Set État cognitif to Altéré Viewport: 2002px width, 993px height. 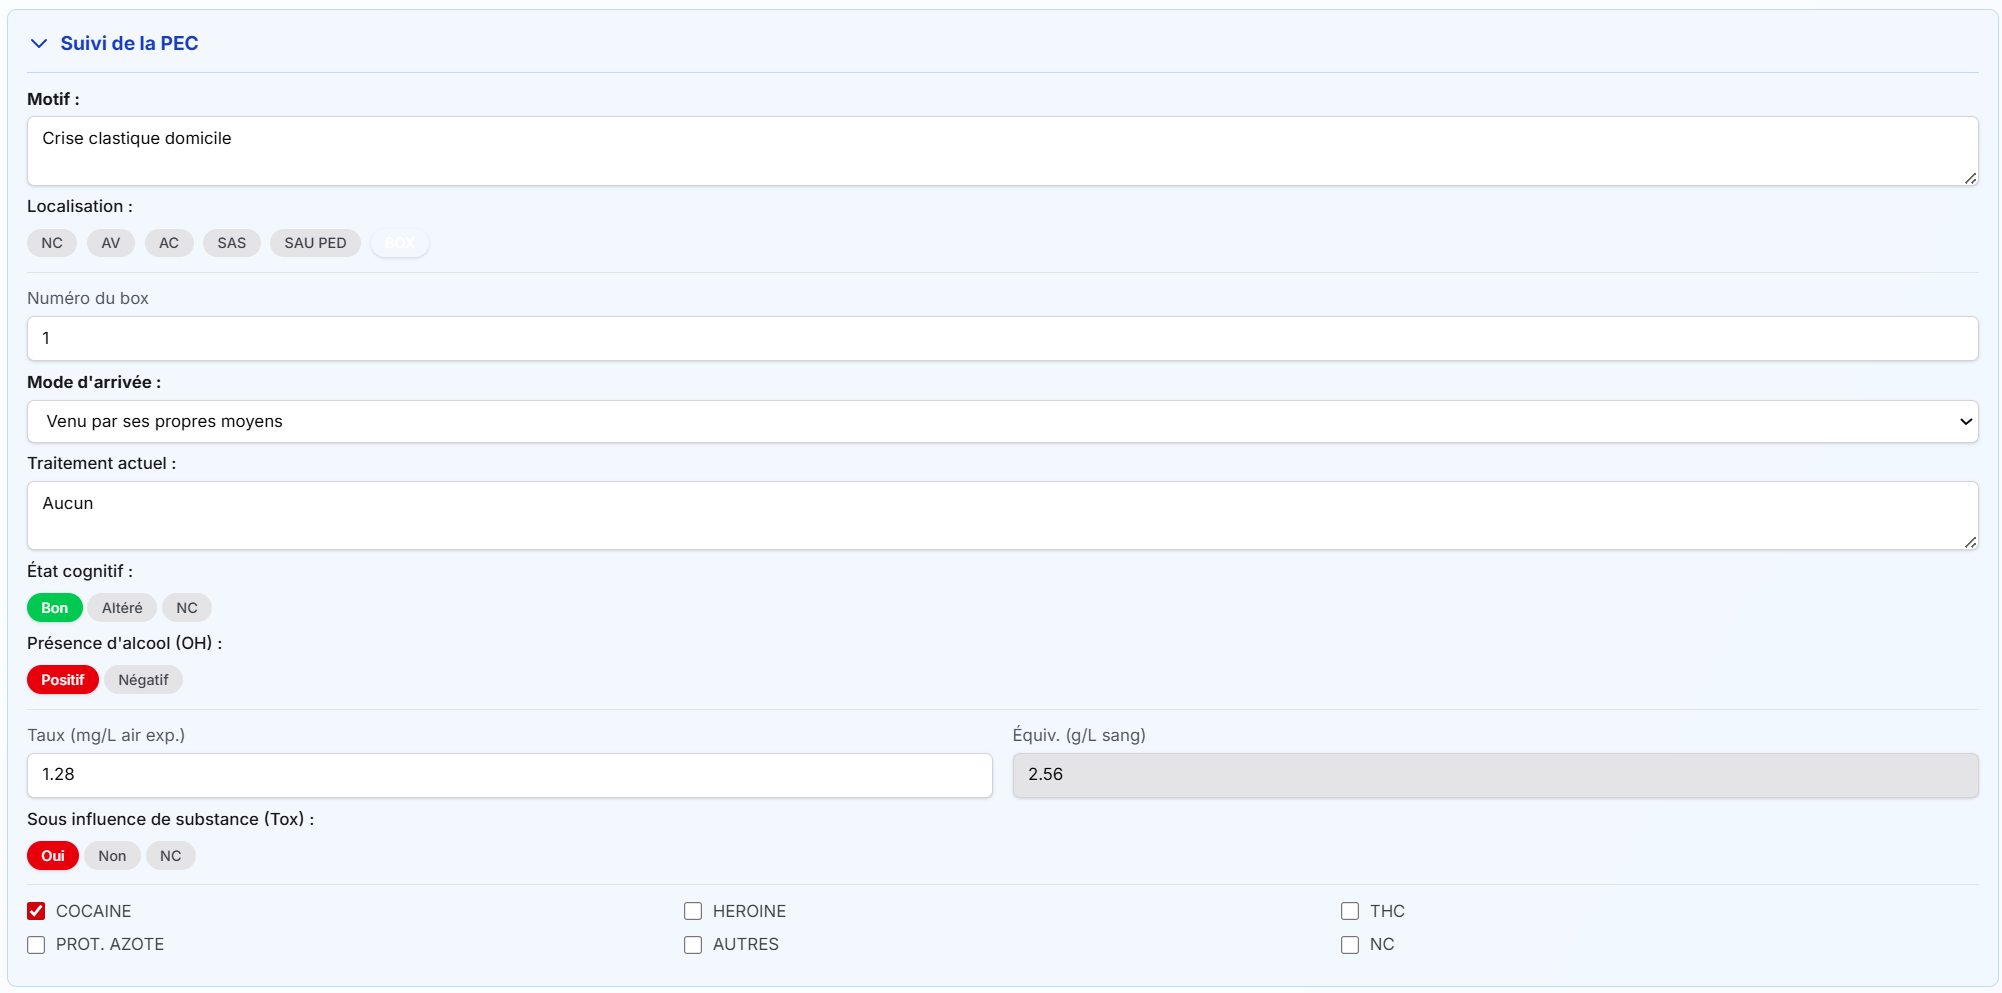(x=122, y=608)
